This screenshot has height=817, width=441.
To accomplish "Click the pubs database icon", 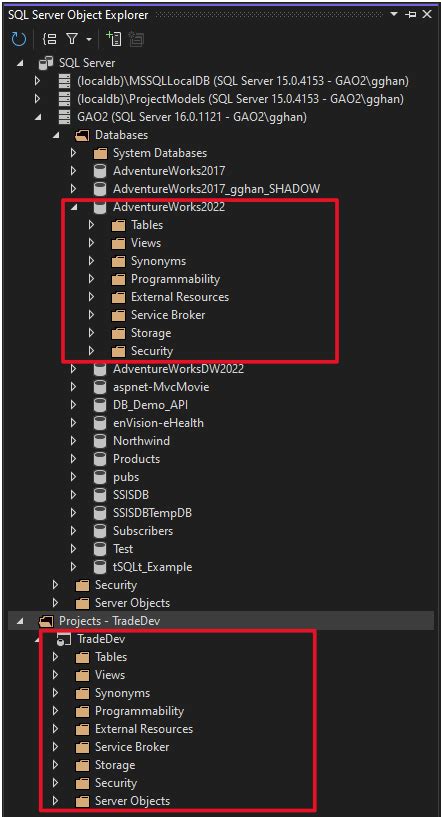I will [x=100, y=477].
